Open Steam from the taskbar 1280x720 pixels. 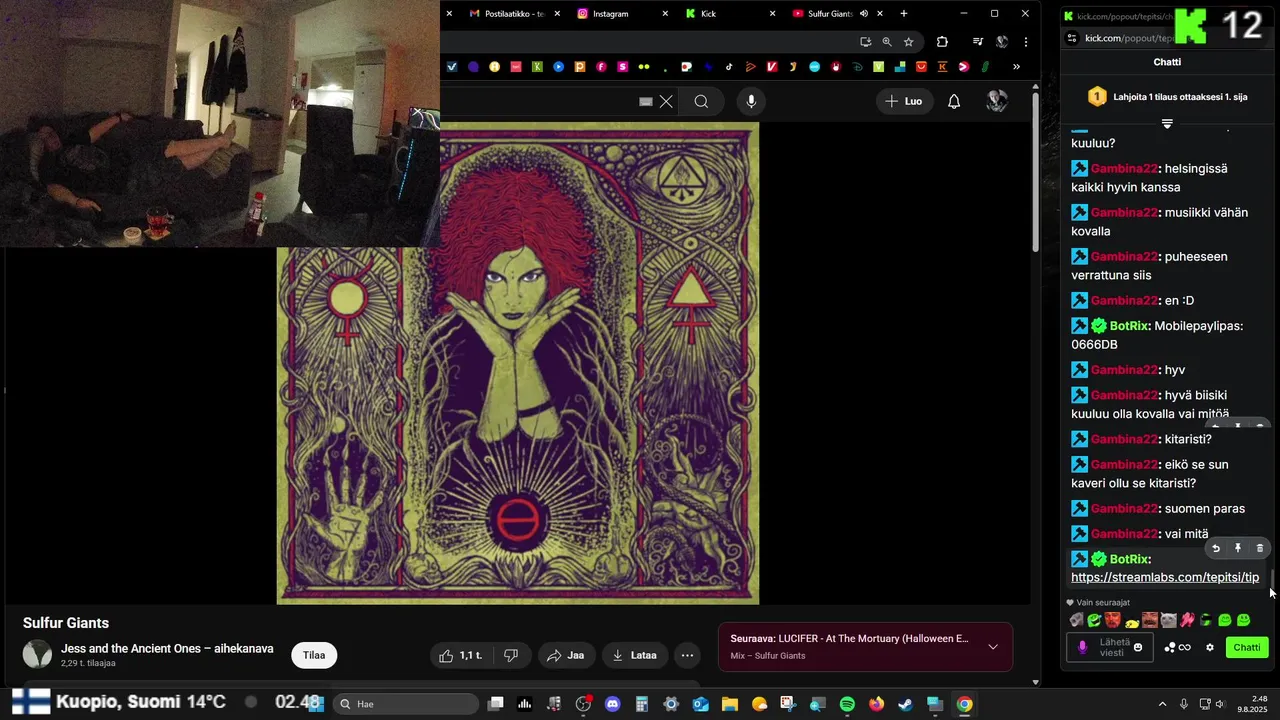[x=905, y=704]
